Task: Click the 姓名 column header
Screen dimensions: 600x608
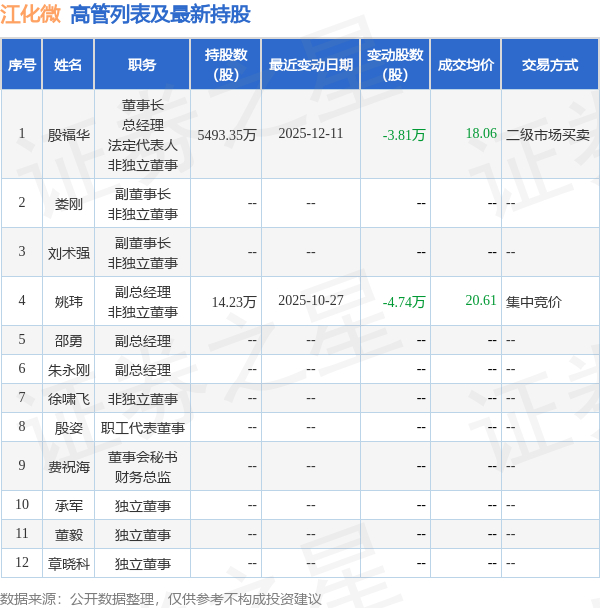Action: pyautogui.click(x=68, y=65)
